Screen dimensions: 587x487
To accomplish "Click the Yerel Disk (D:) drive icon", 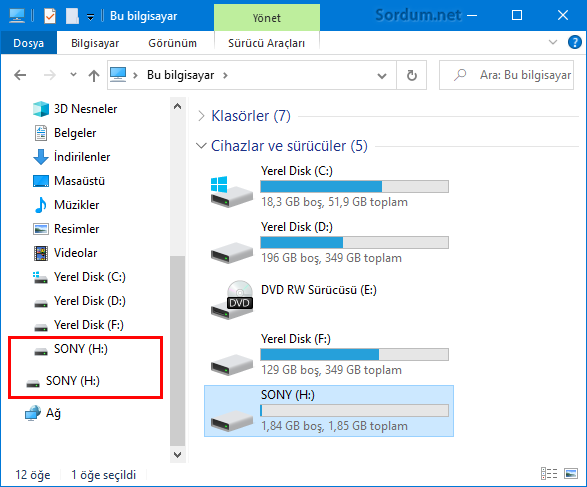I will [231, 252].
